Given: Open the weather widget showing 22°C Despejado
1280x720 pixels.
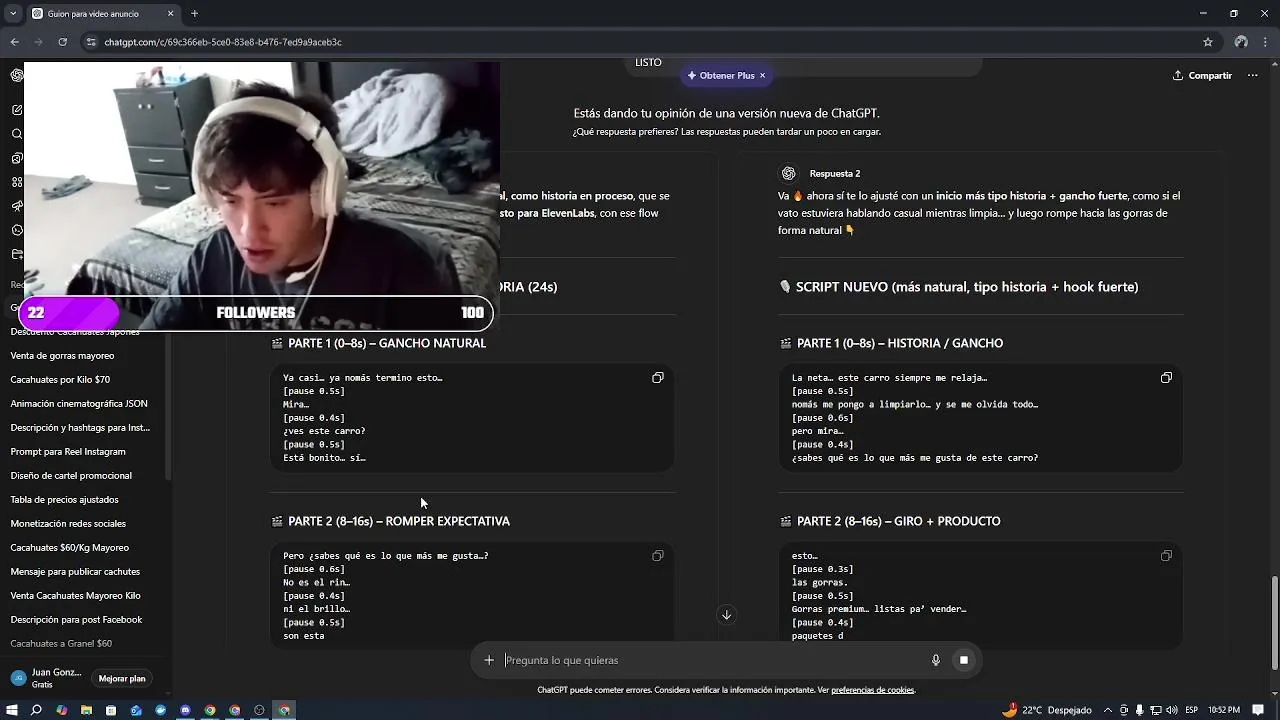Looking at the screenshot, I should 1047,710.
